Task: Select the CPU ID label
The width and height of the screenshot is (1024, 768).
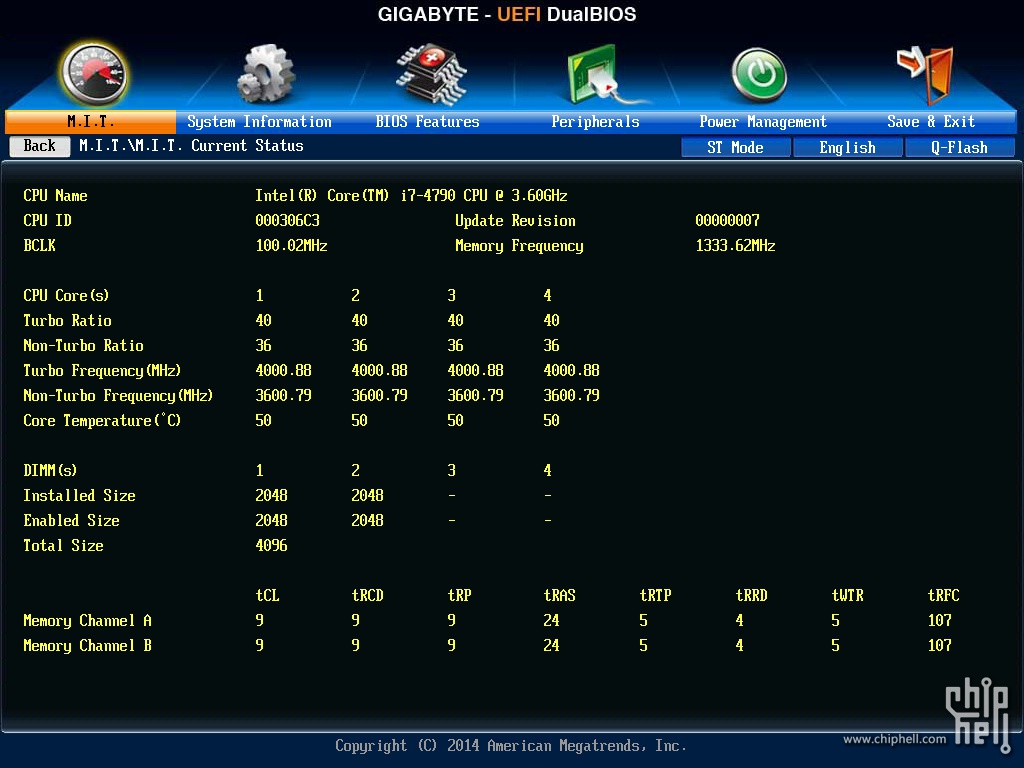Action: [x=47, y=221]
